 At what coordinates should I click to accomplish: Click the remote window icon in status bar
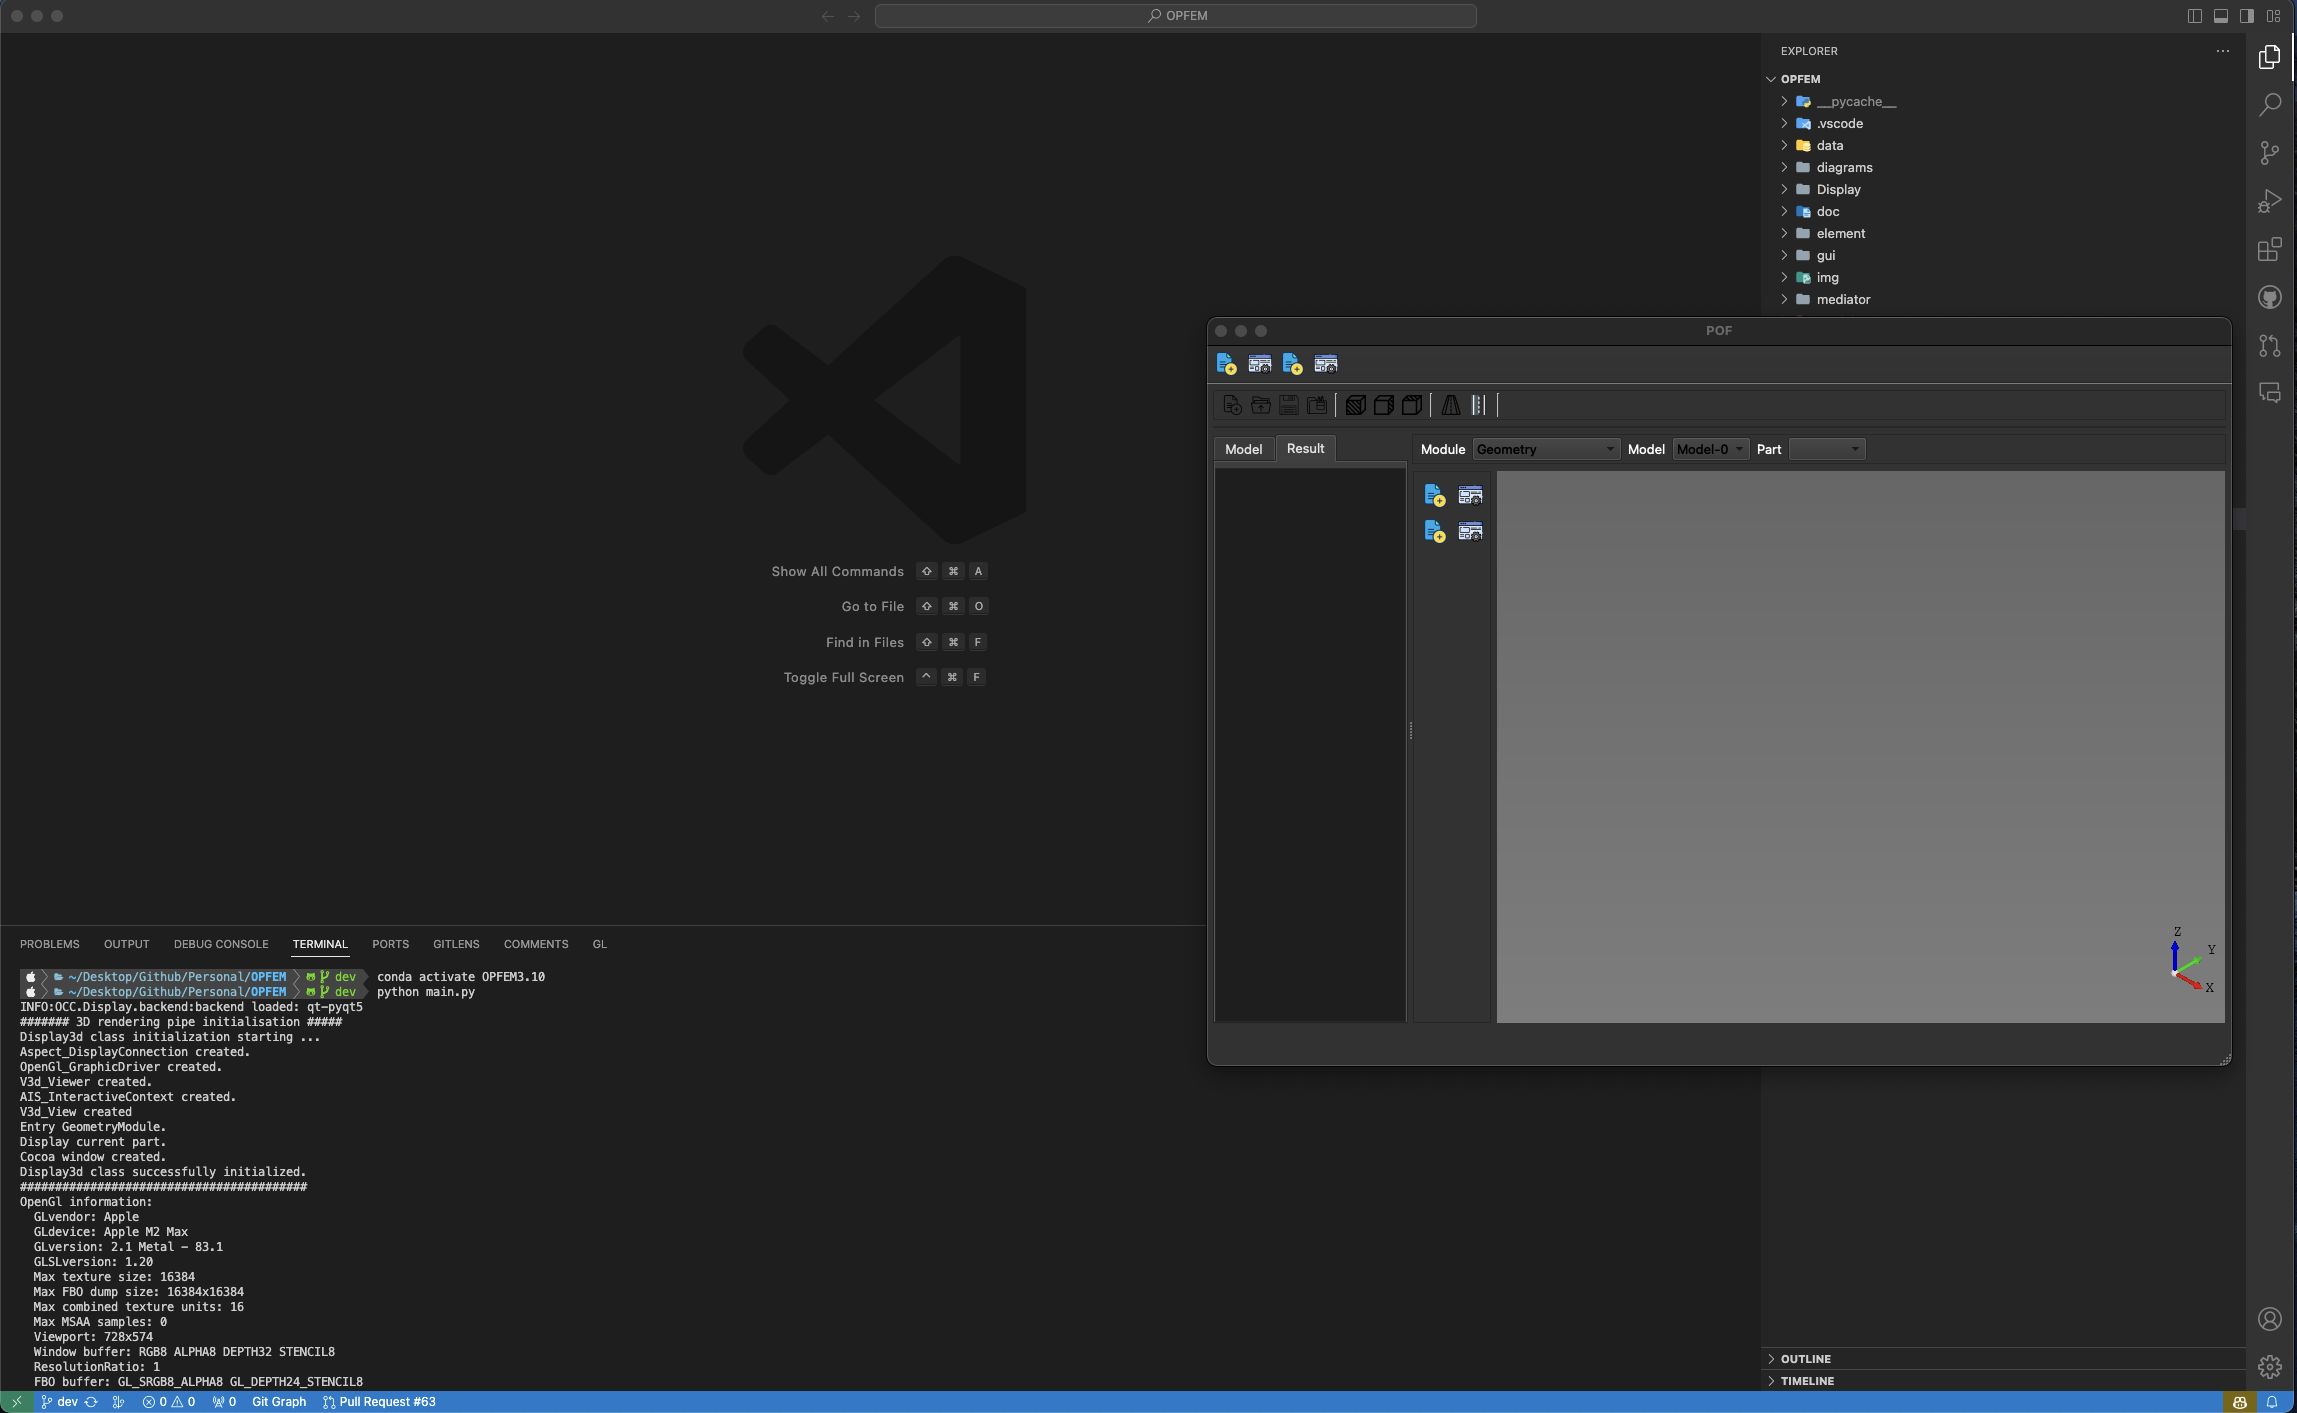click(x=16, y=1402)
